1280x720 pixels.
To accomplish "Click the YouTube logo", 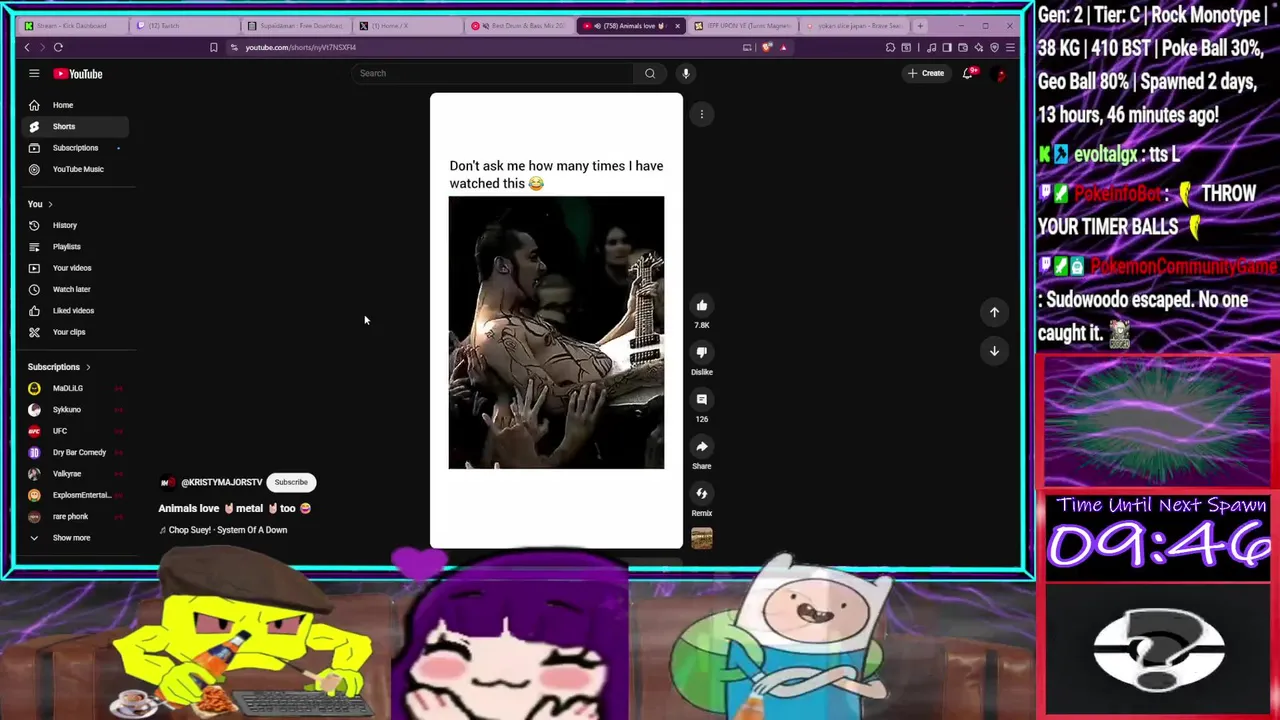I will (78, 74).
